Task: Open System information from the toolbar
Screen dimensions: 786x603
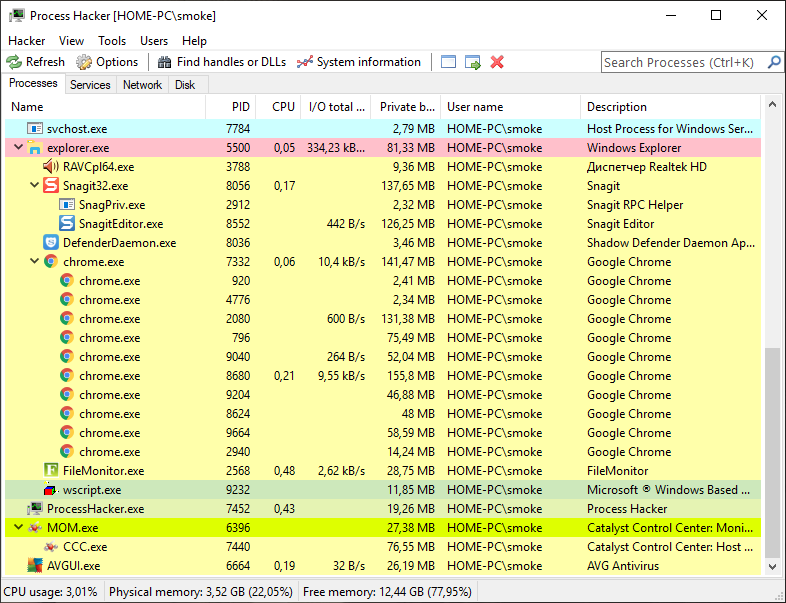Action: [359, 62]
